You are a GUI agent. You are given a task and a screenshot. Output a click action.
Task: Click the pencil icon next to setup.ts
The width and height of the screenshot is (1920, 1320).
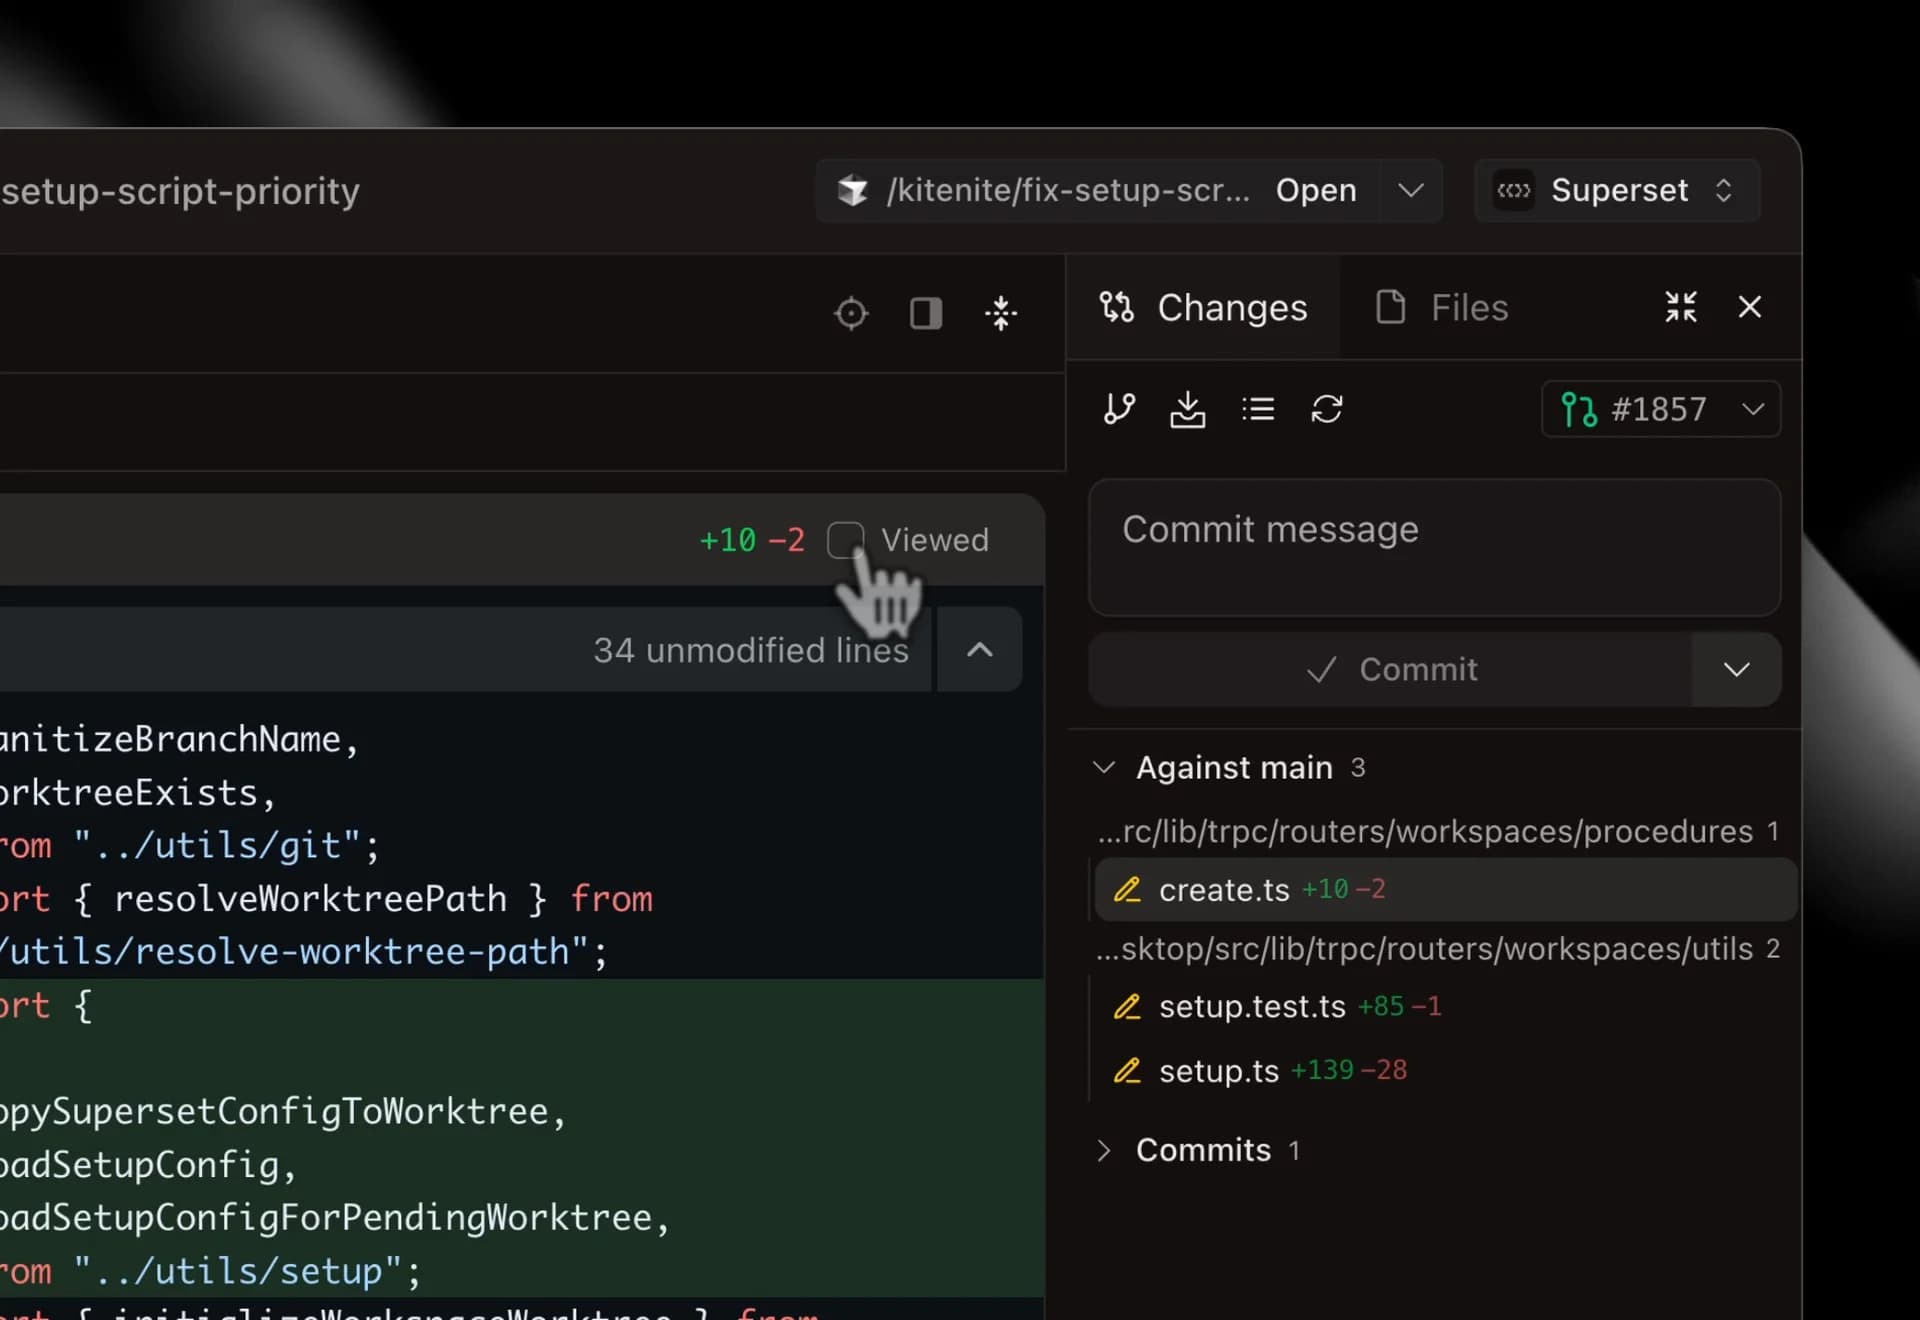pyautogui.click(x=1128, y=1071)
